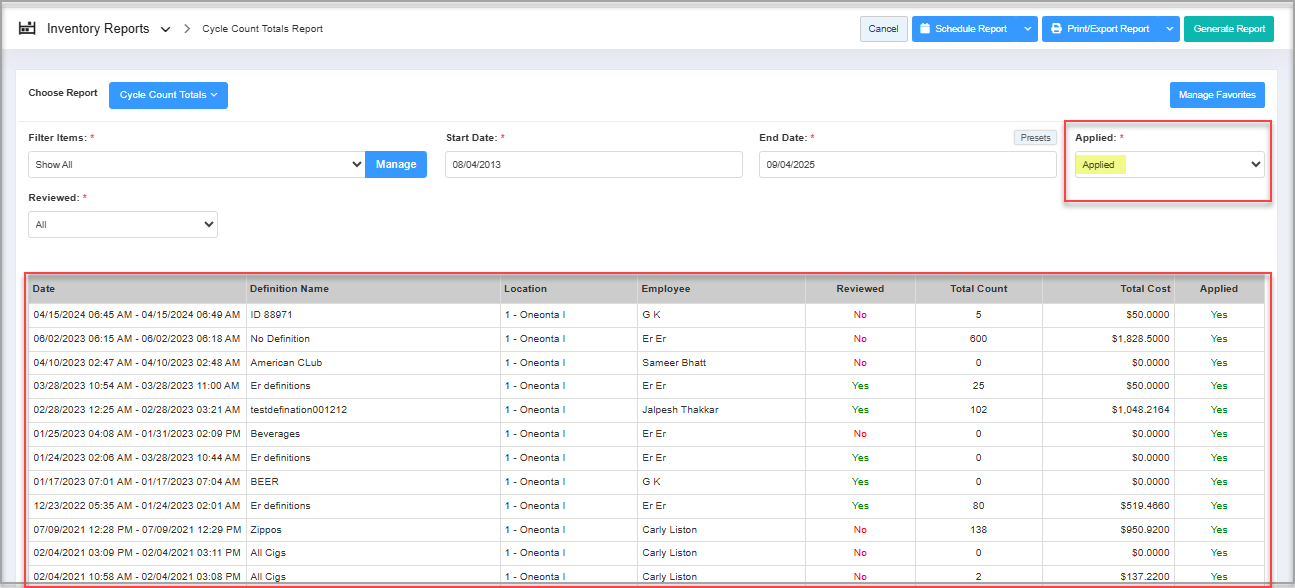
Task: Open the Filter Items Show All dropdown
Action: [x=196, y=164]
